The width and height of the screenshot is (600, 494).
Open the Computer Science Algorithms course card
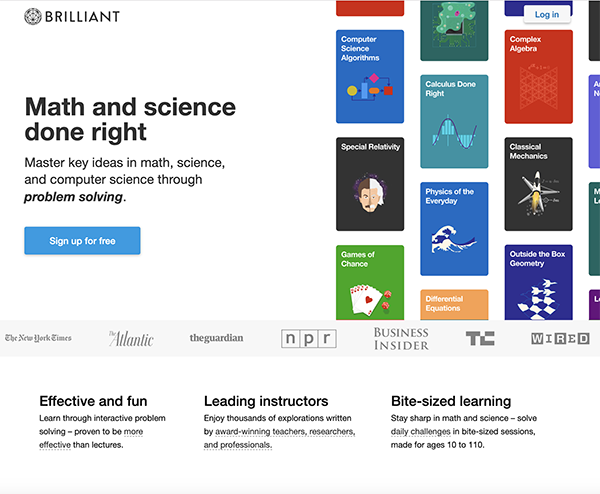(x=370, y=77)
